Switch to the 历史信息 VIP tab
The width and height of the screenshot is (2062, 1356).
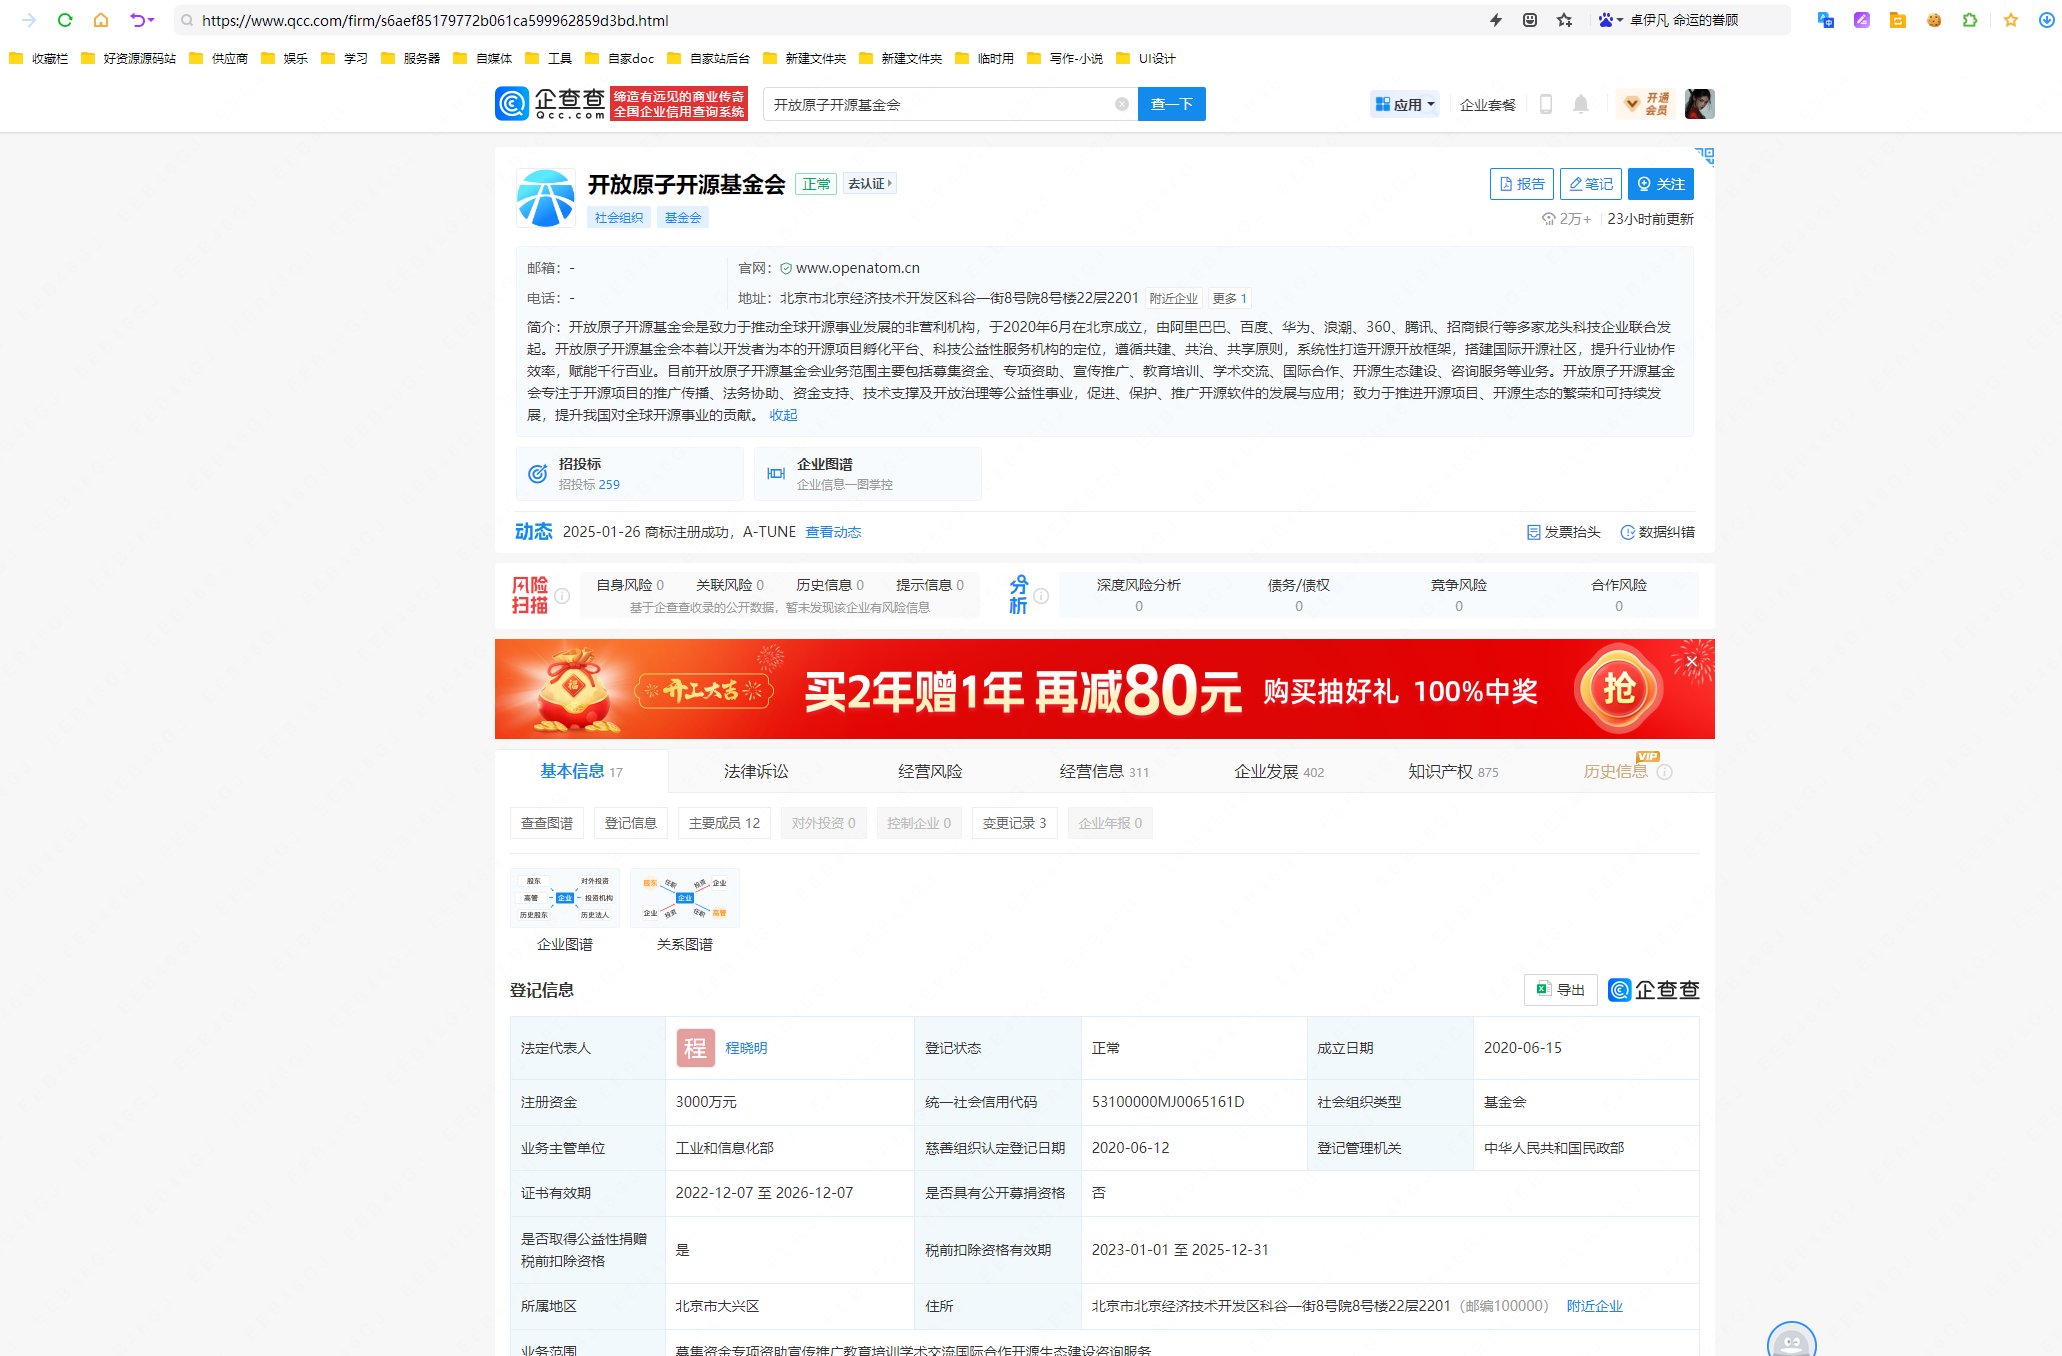[x=1627, y=770]
